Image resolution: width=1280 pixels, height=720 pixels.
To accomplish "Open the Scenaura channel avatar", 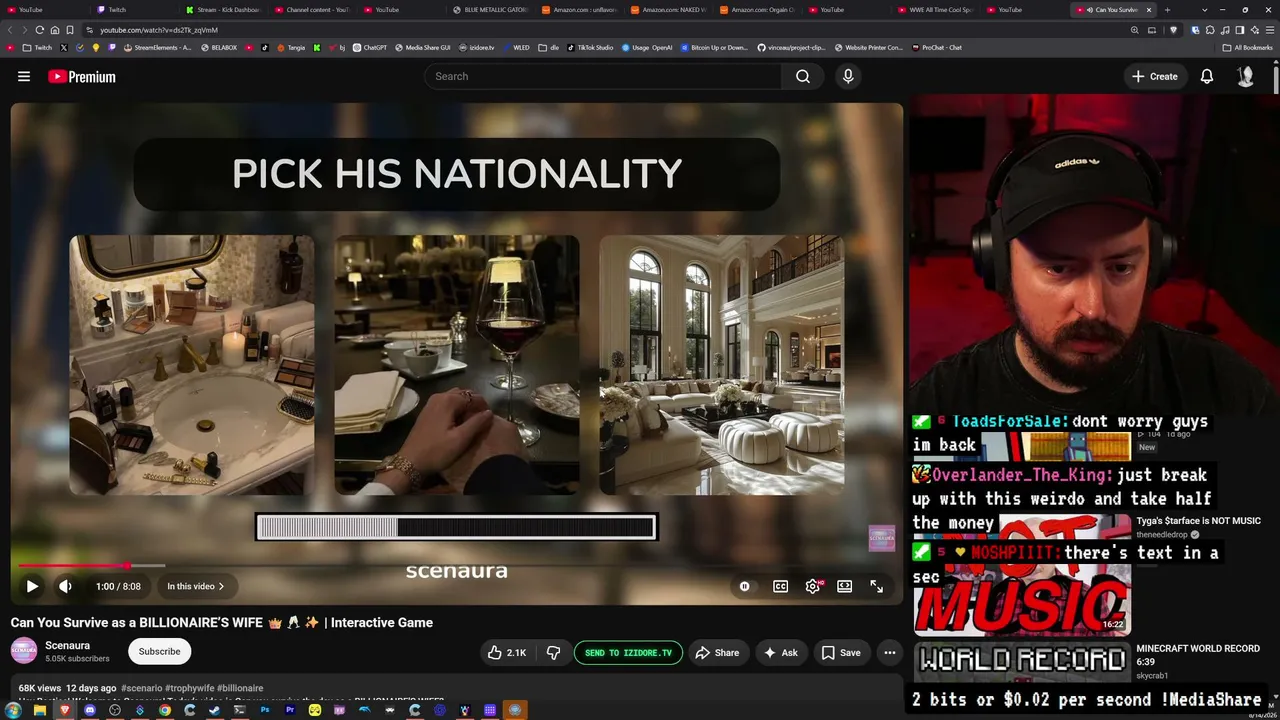I will [x=24, y=651].
